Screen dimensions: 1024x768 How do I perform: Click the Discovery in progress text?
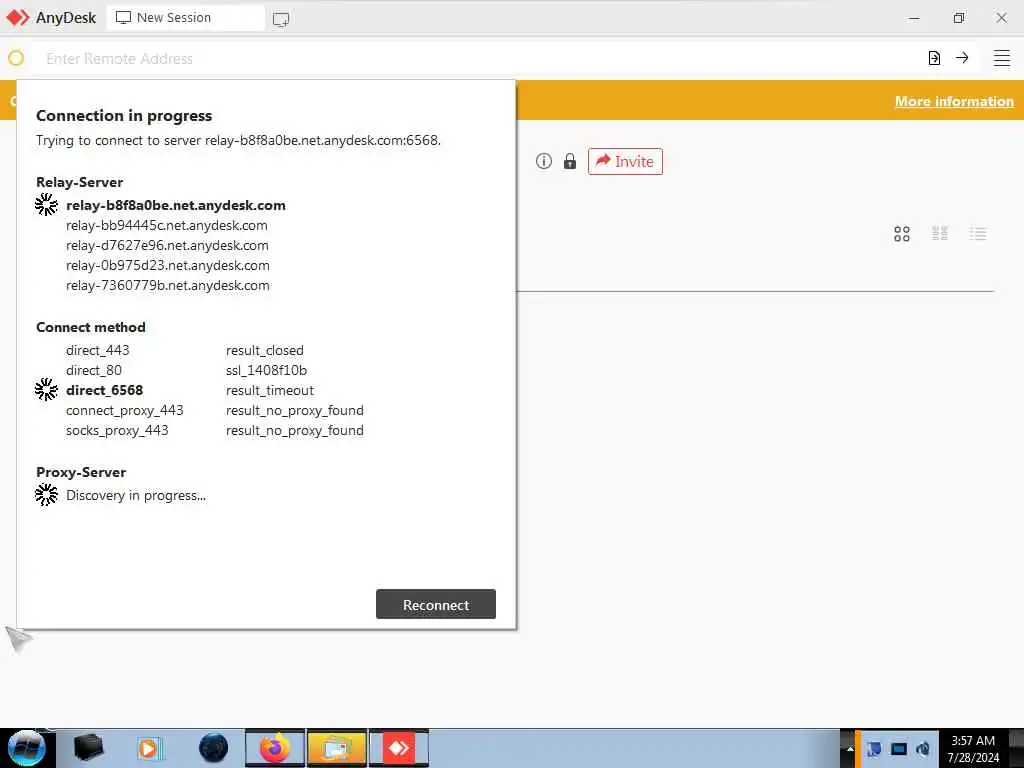tap(136, 495)
